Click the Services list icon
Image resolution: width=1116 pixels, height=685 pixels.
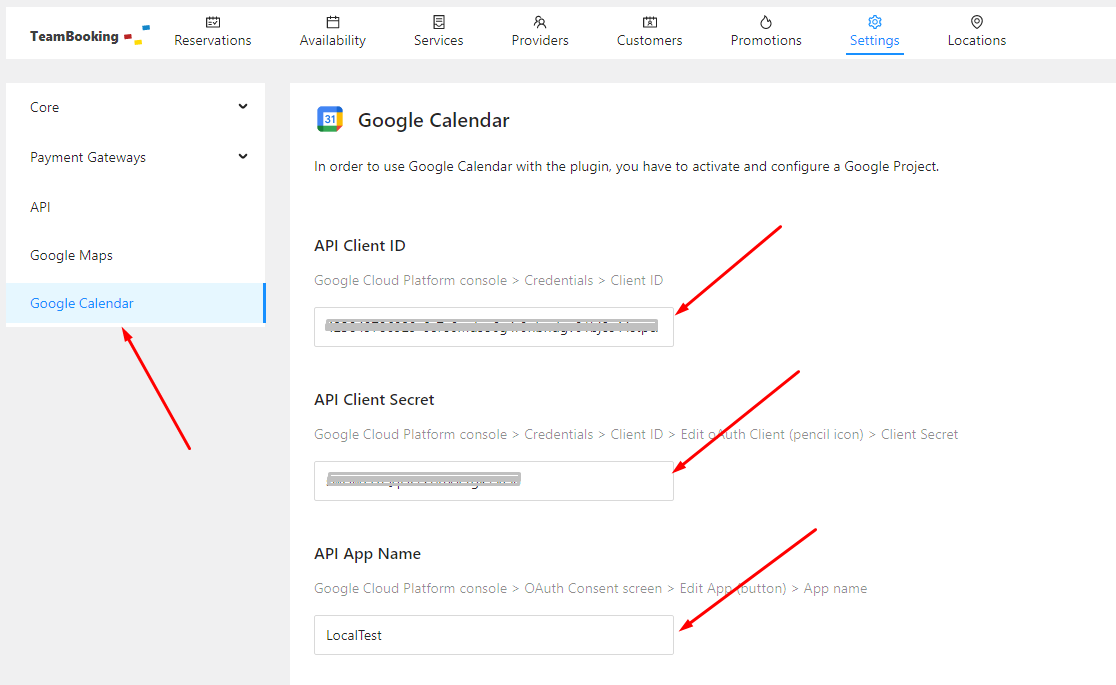click(438, 20)
